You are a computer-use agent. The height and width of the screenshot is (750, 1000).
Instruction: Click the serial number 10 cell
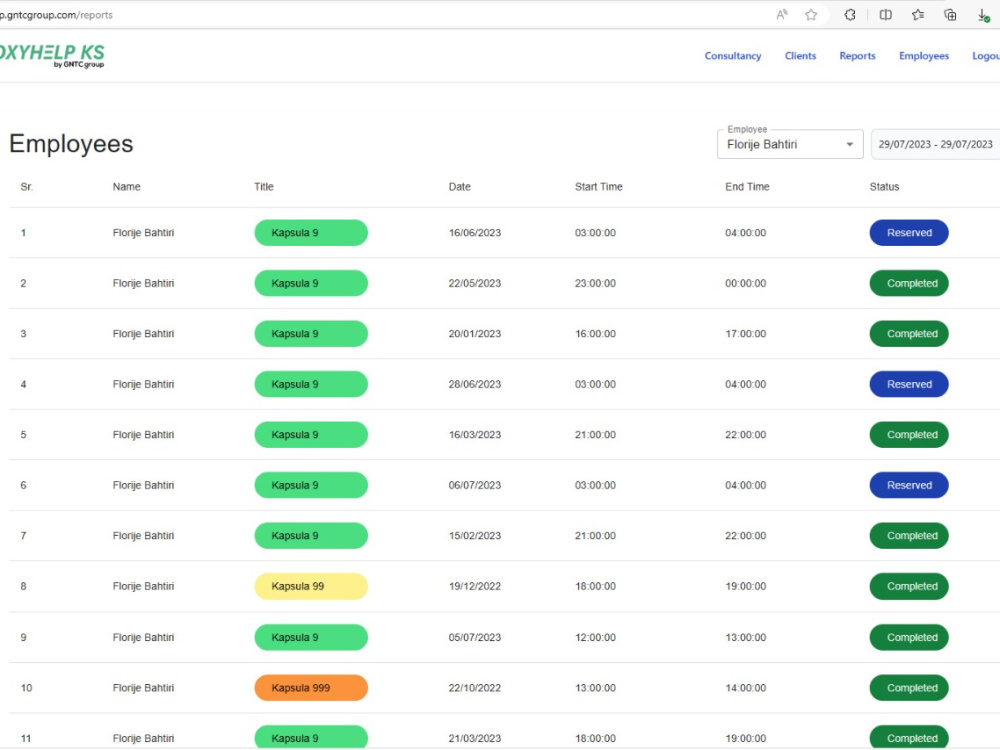pyautogui.click(x=26, y=688)
